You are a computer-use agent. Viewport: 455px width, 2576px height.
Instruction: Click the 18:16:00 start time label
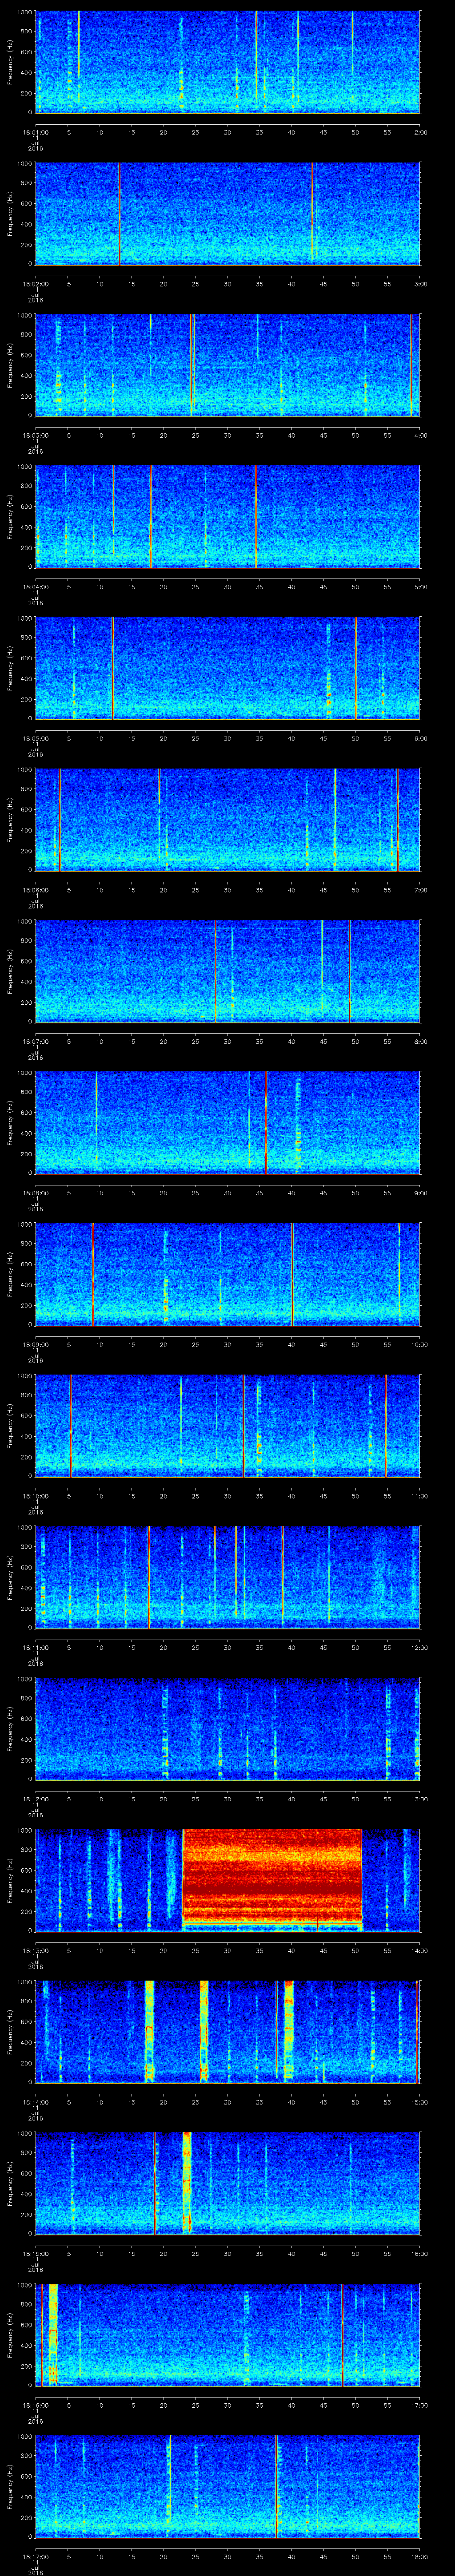tap(35, 2405)
